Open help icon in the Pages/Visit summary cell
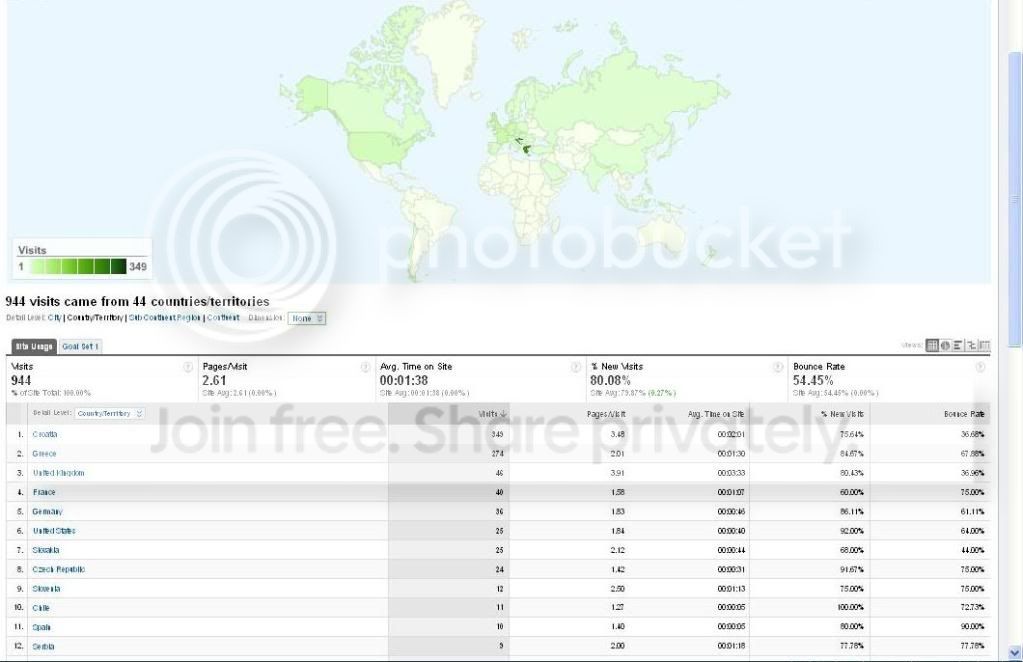This screenshot has width=1023, height=662. (x=365, y=367)
